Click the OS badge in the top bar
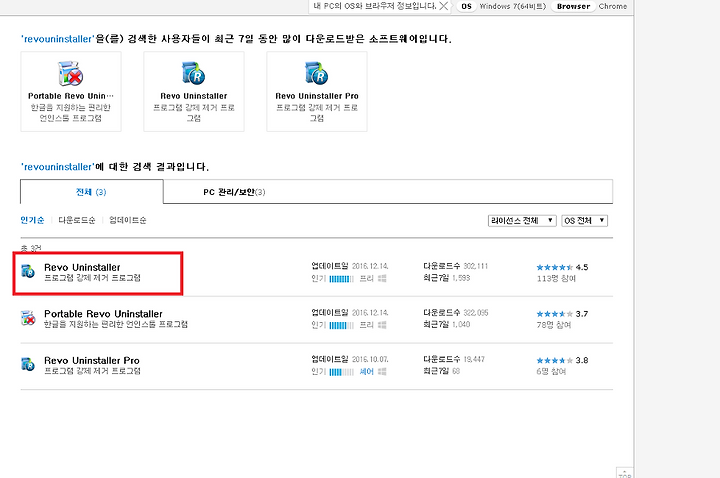Image resolution: width=720 pixels, height=478 pixels. [x=466, y=6]
